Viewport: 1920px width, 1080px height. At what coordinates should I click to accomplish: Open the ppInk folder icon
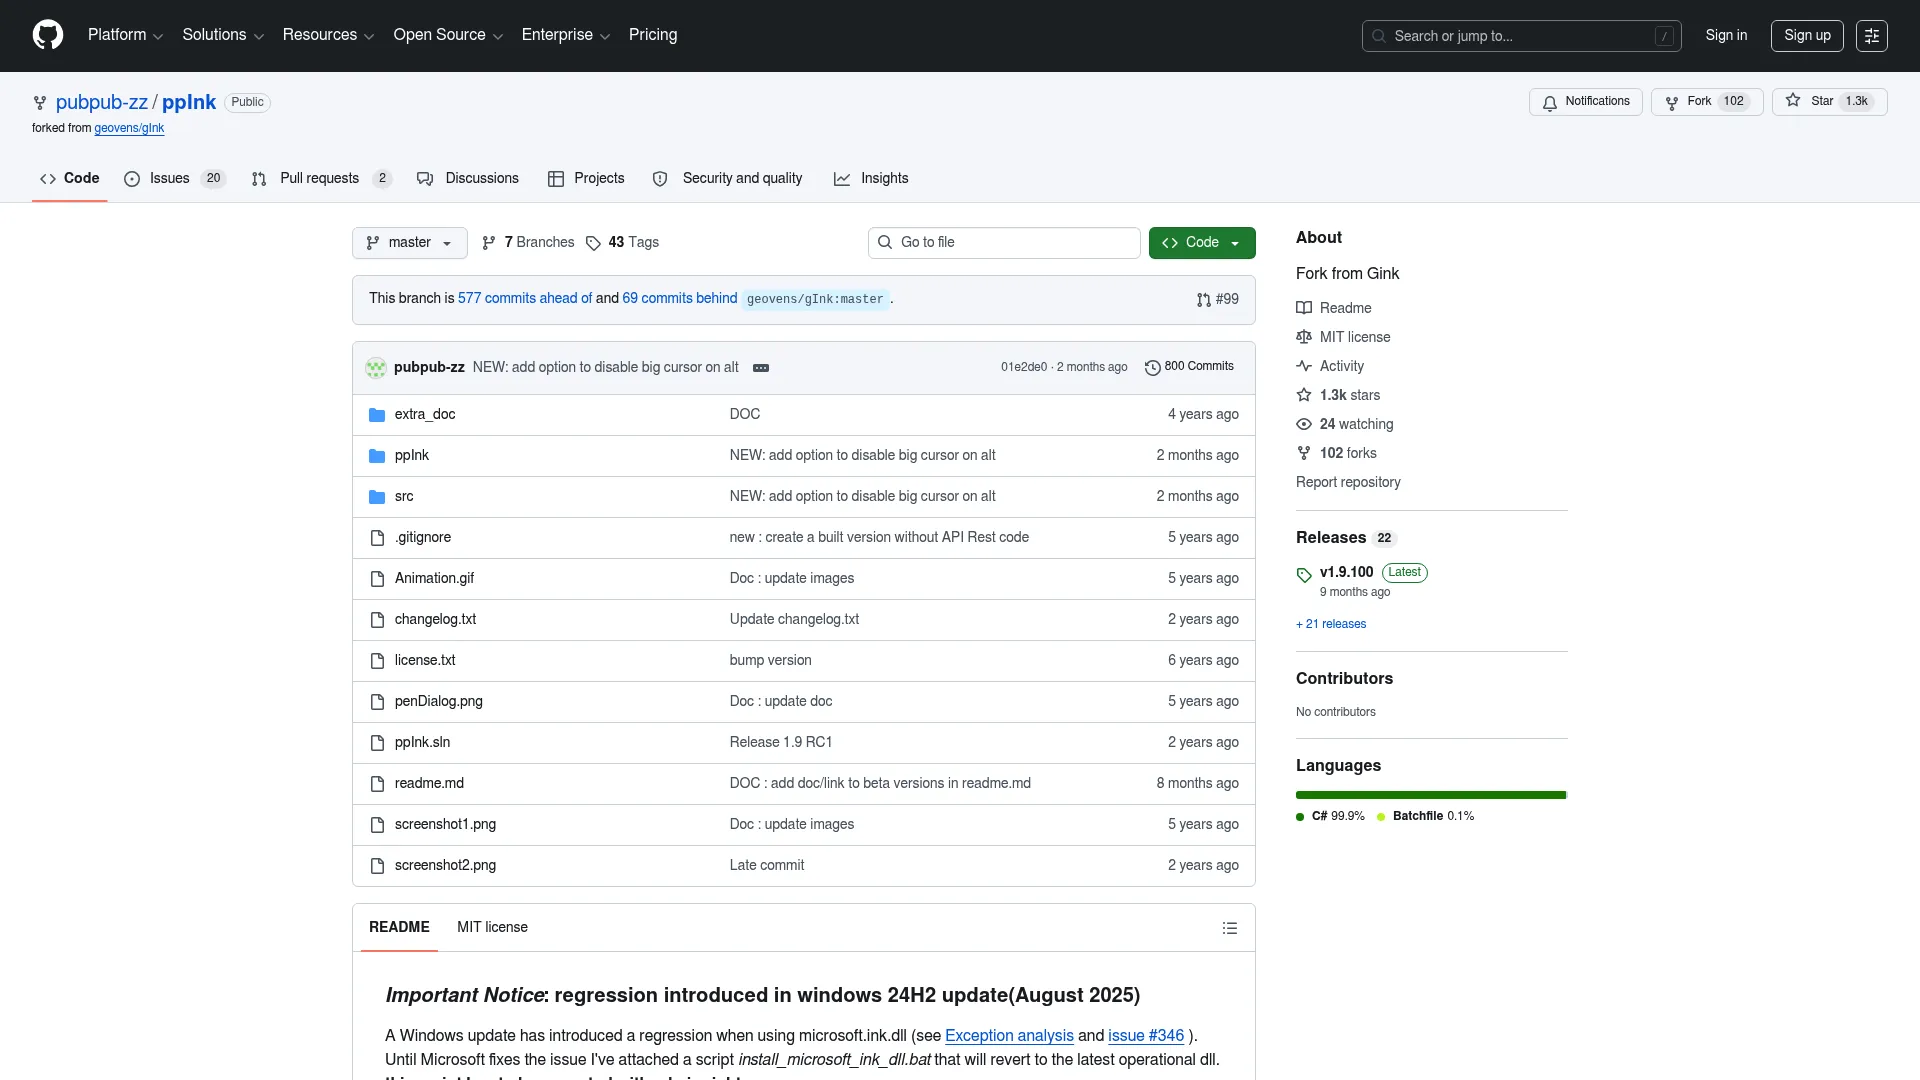[x=377, y=456]
